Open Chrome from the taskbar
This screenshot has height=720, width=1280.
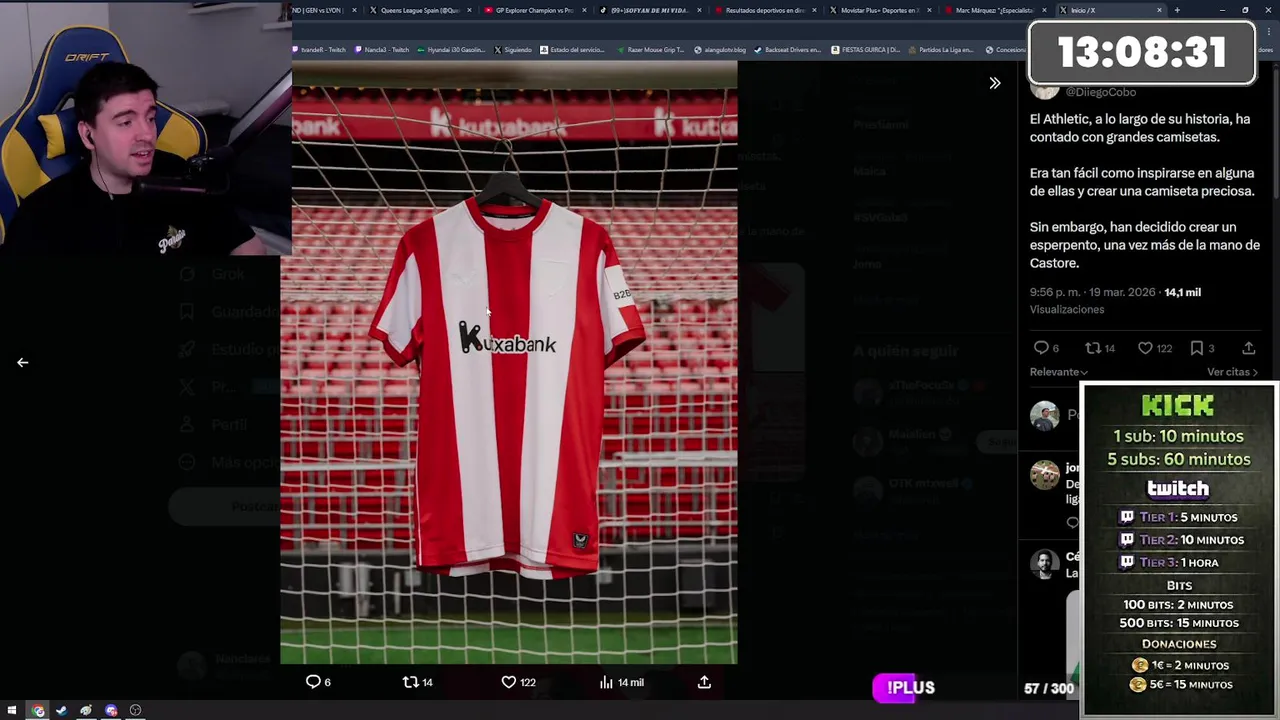click(x=38, y=710)
